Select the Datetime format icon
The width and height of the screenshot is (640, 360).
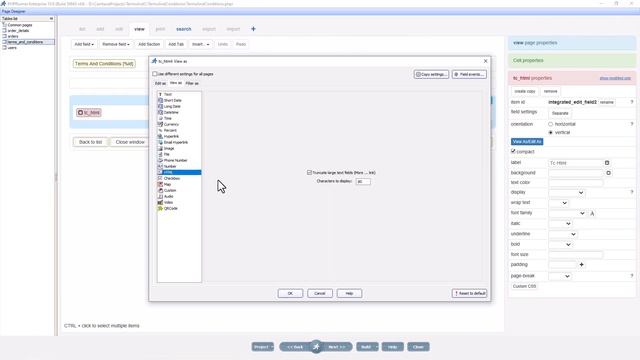coord(160,112)
